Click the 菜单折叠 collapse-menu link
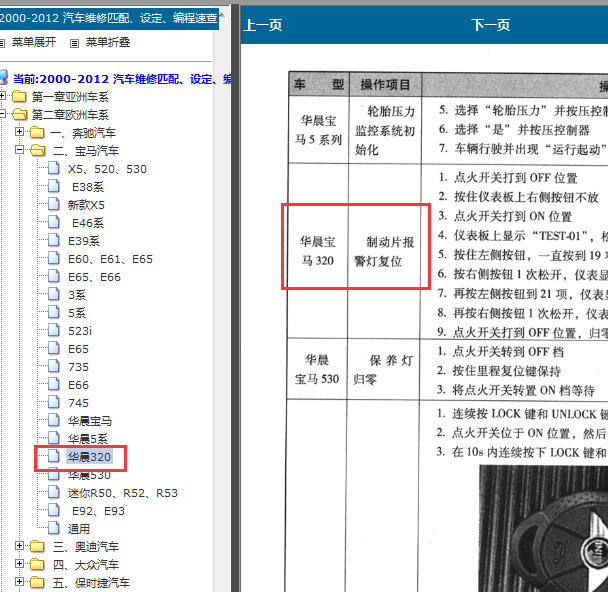 click(107, 42)
